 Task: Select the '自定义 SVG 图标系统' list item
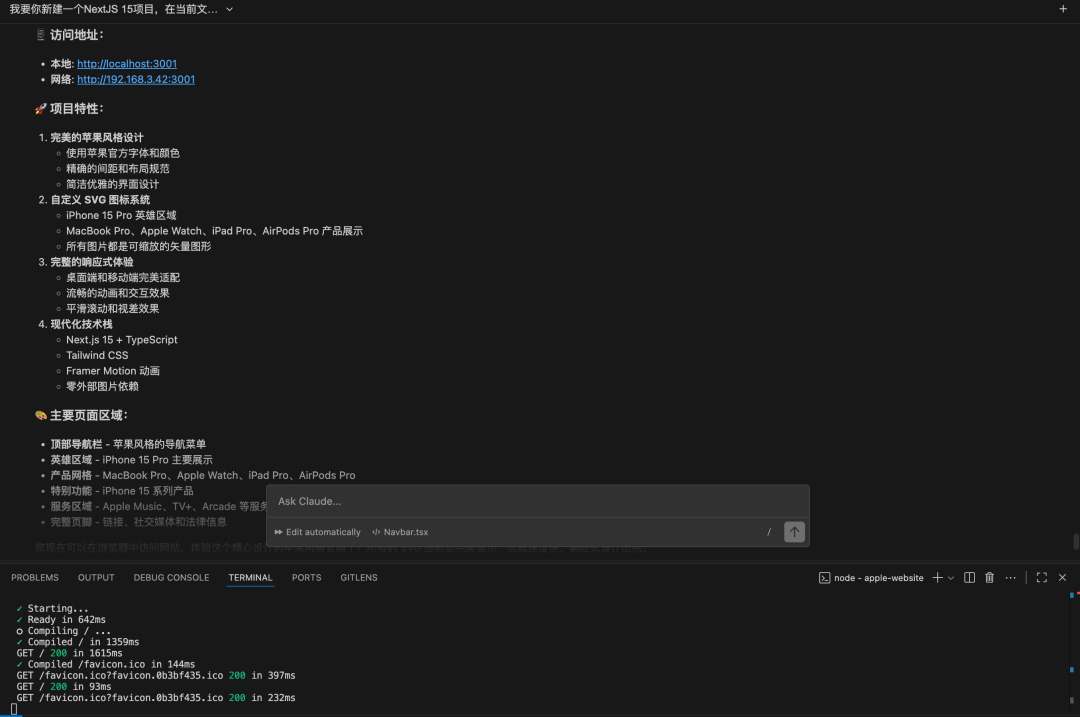(x=100, y=200)
